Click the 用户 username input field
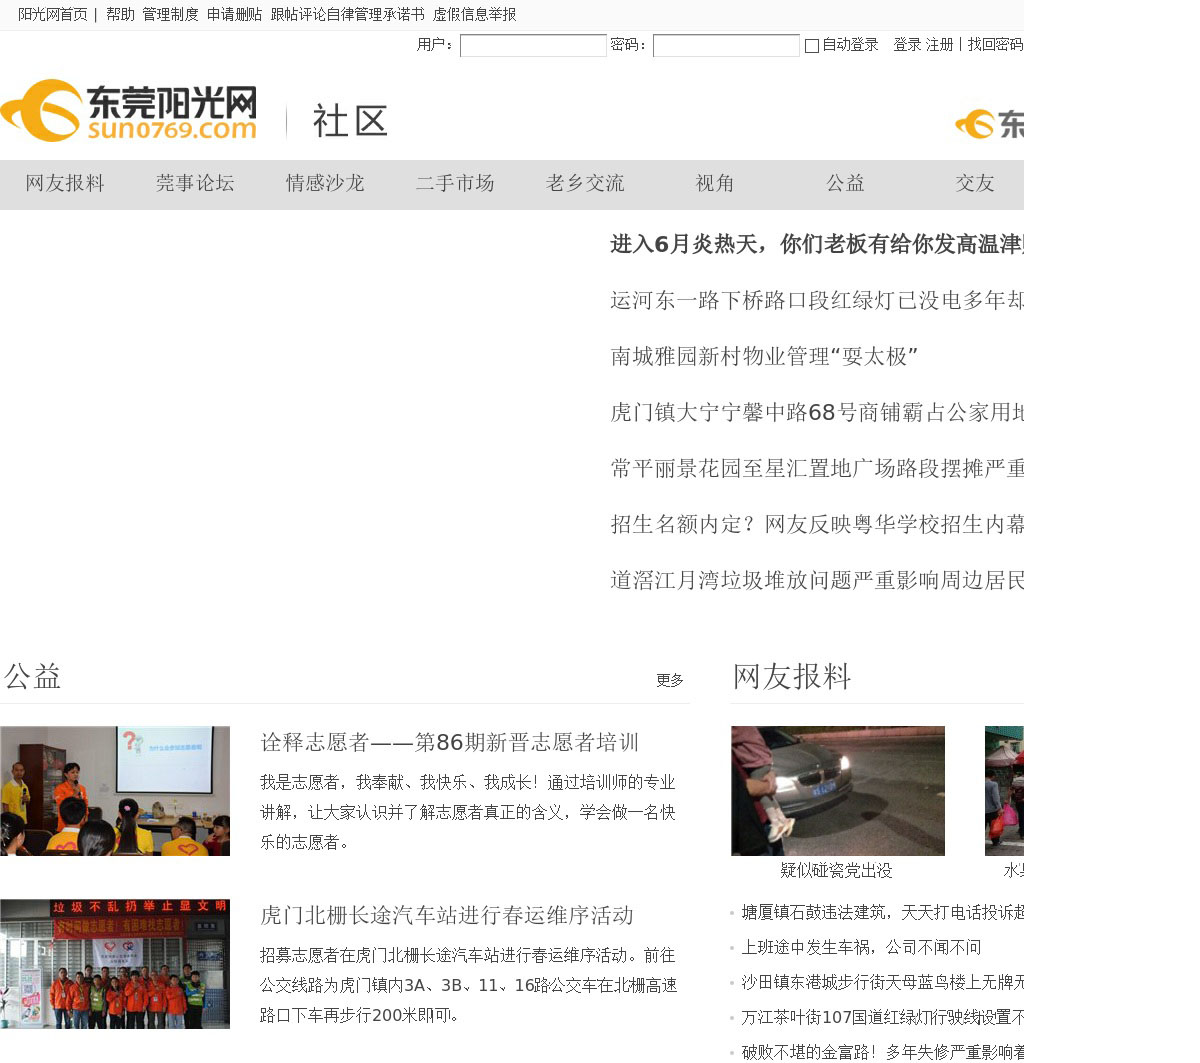This screenshot has width=1200, height=1063. pos(533,46)
